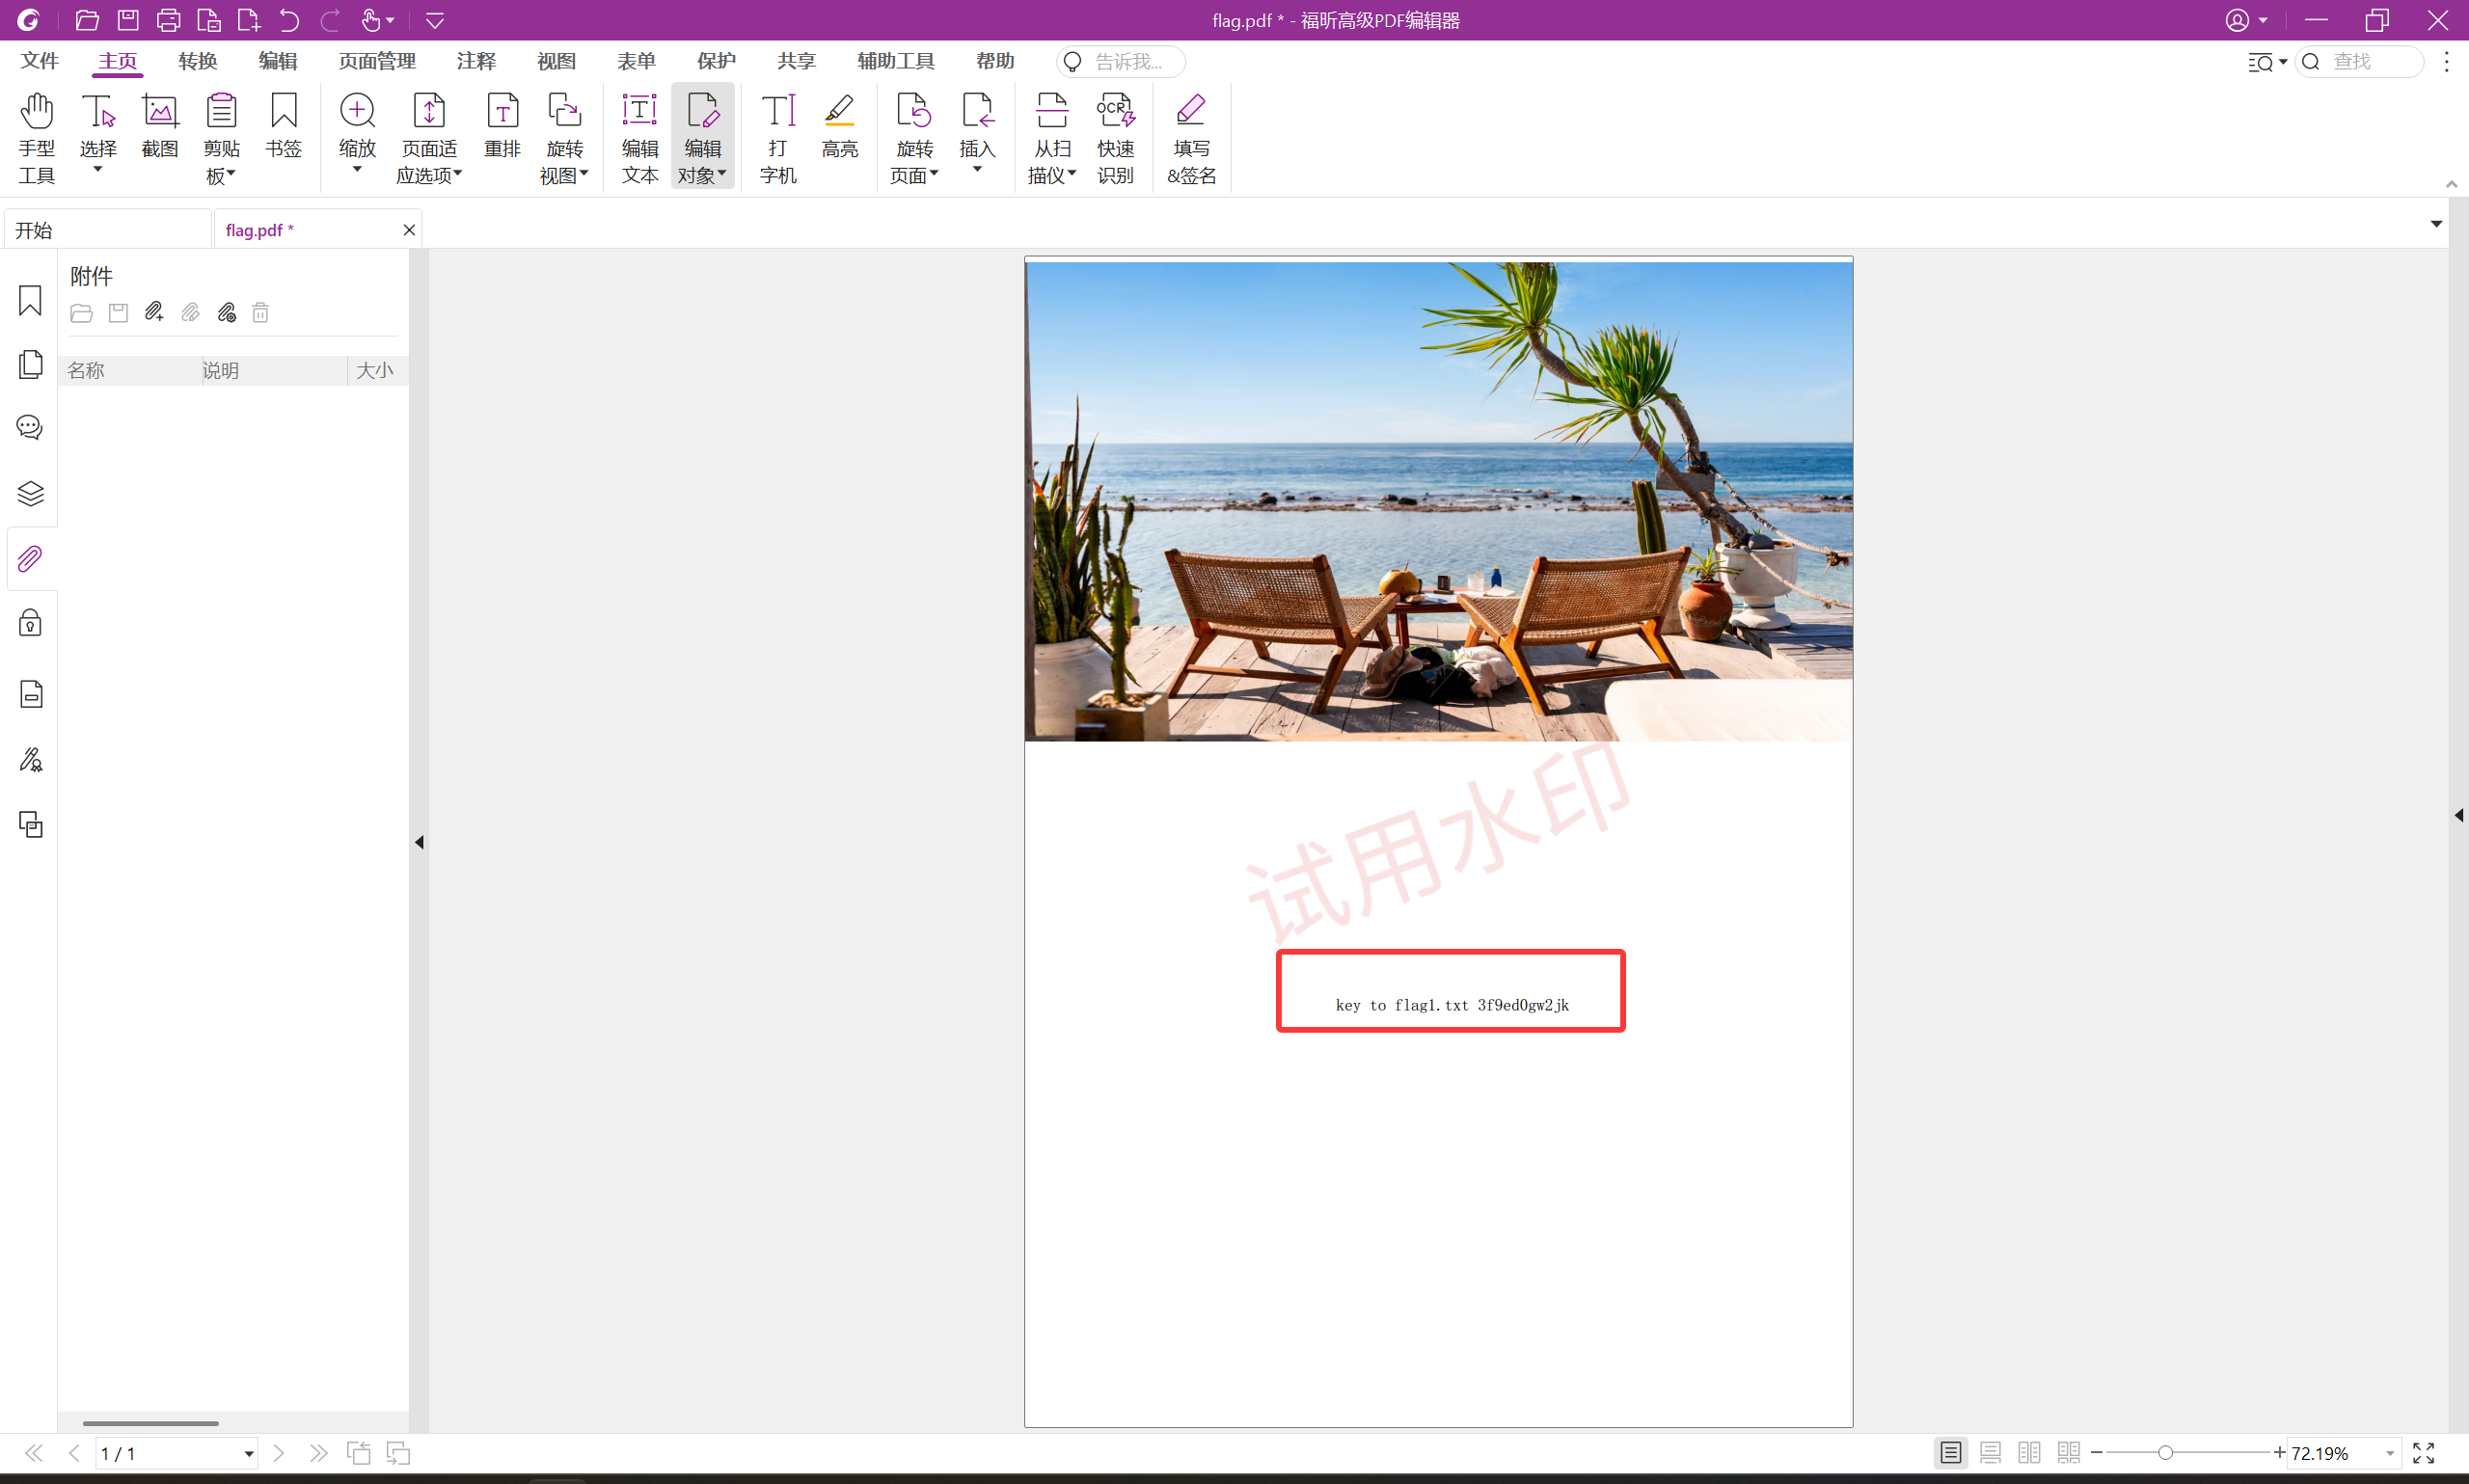Open the Digital Signatures panel in sidebar
The height and width of the screenshot is (1484, 2469).
31,759
